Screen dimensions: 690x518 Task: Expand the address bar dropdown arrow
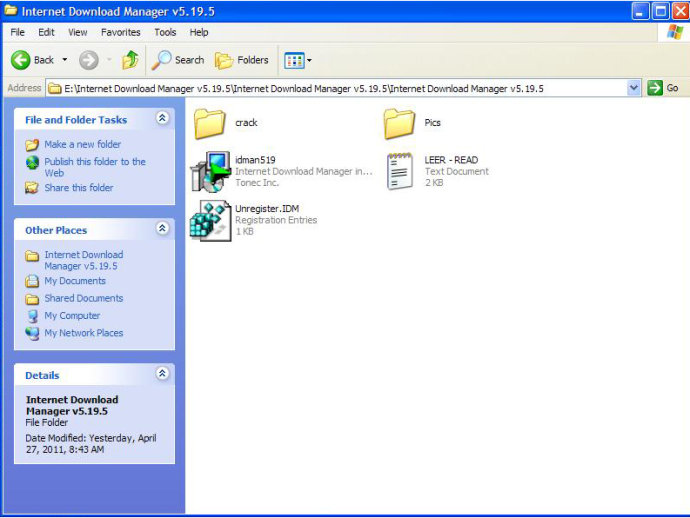tap(633, 88)
